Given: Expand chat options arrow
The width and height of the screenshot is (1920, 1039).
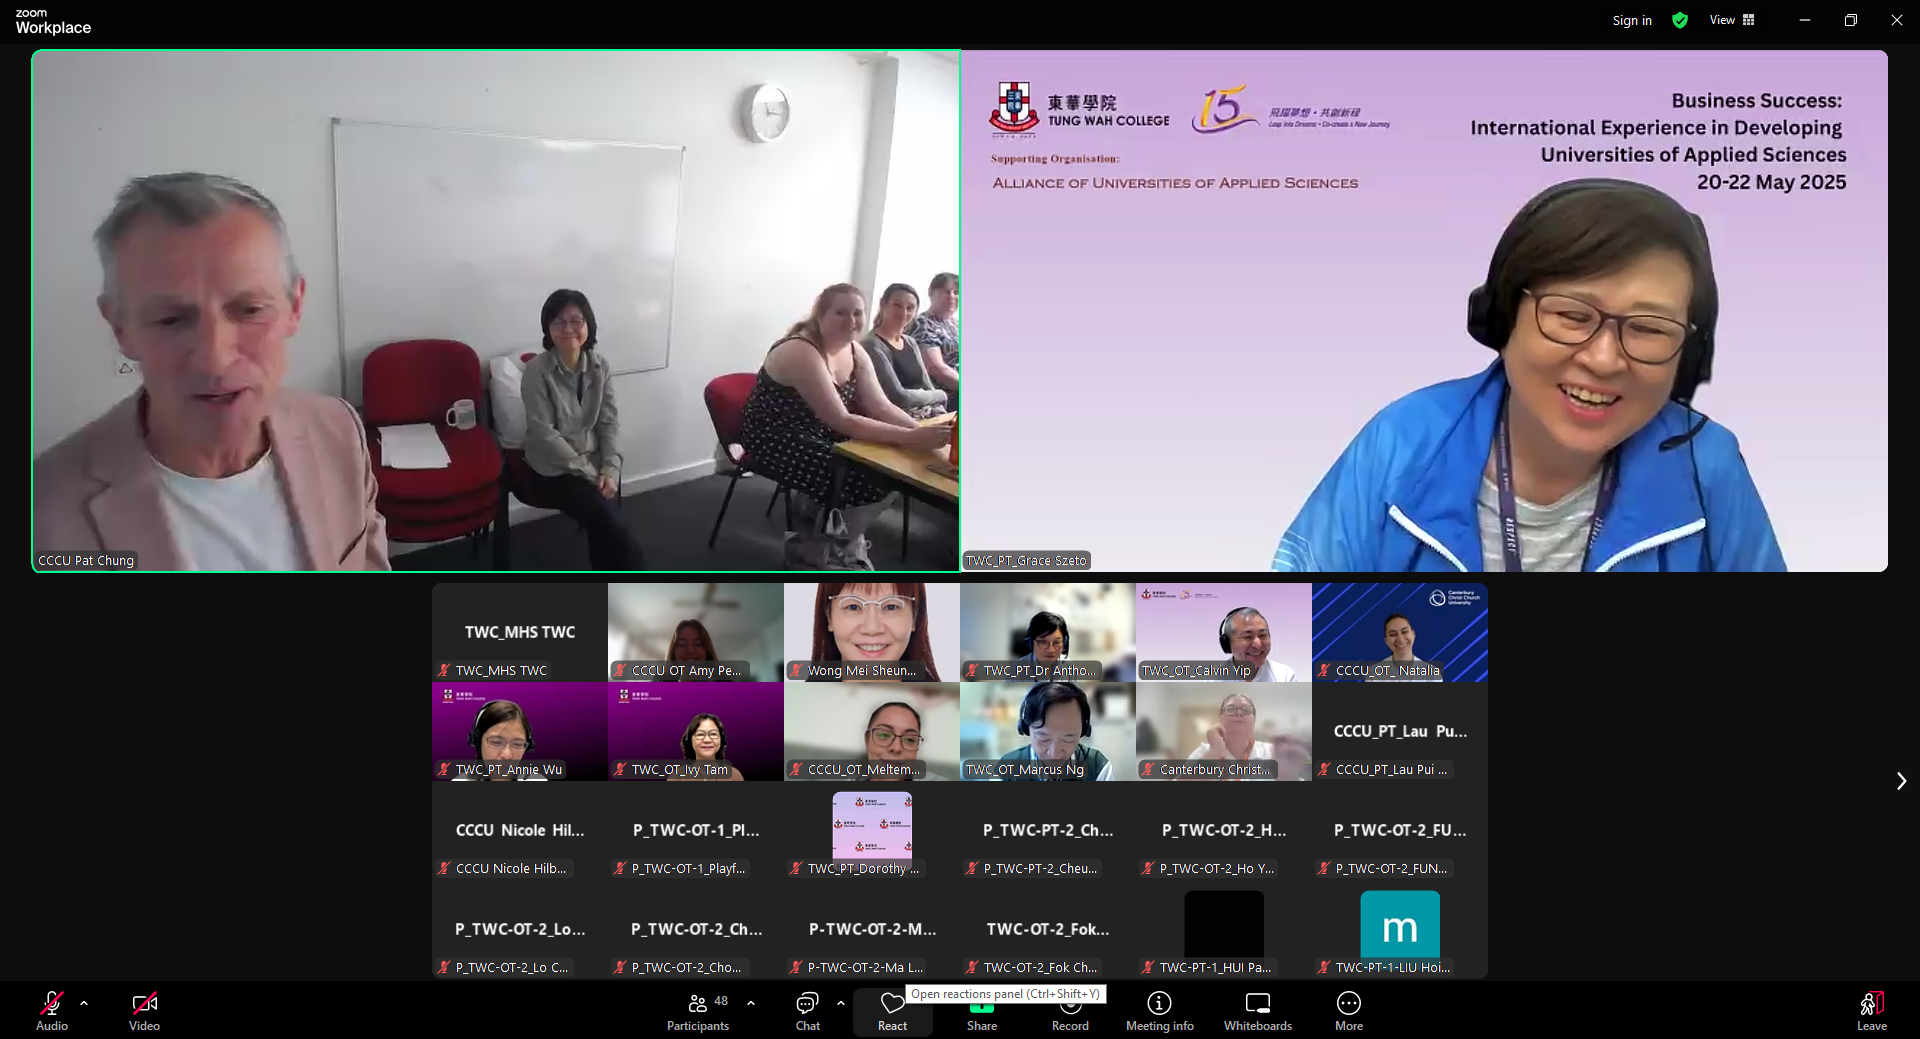Looking at the screenshot, I should coord(840,1002).
